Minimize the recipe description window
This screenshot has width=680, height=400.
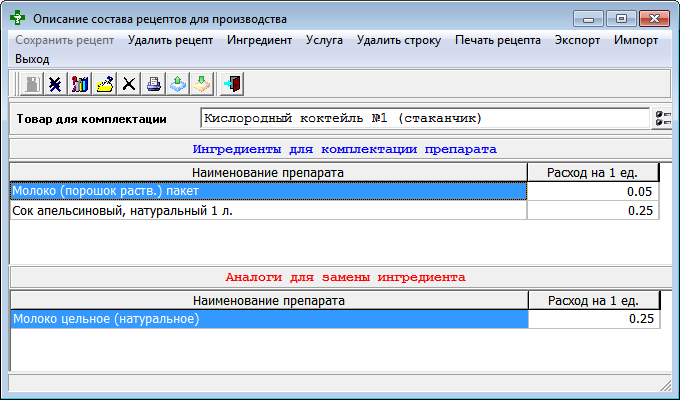coord(588,19)
